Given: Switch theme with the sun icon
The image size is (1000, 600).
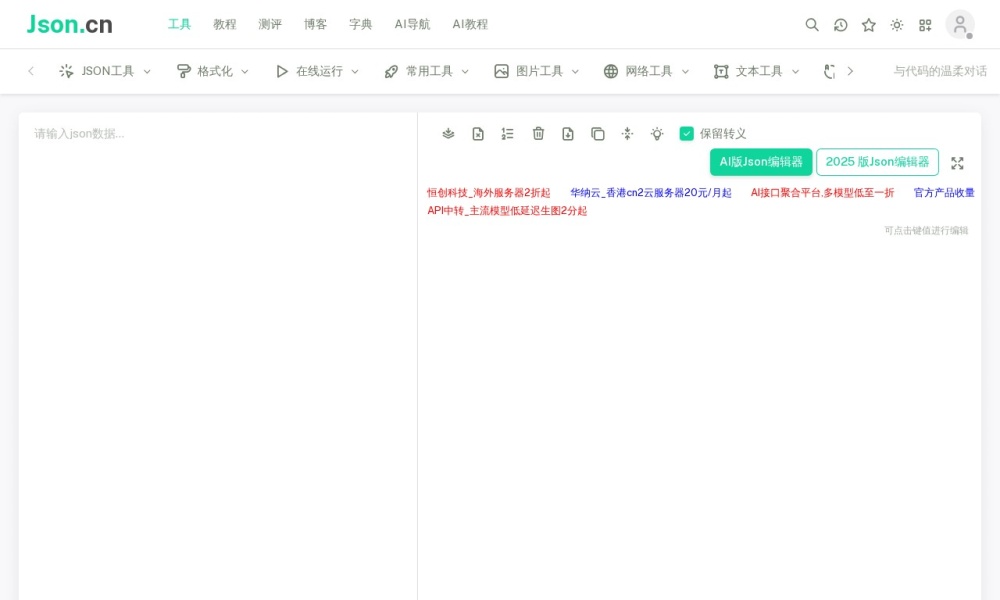Looking at the screenshot, I should click(897, 25).
